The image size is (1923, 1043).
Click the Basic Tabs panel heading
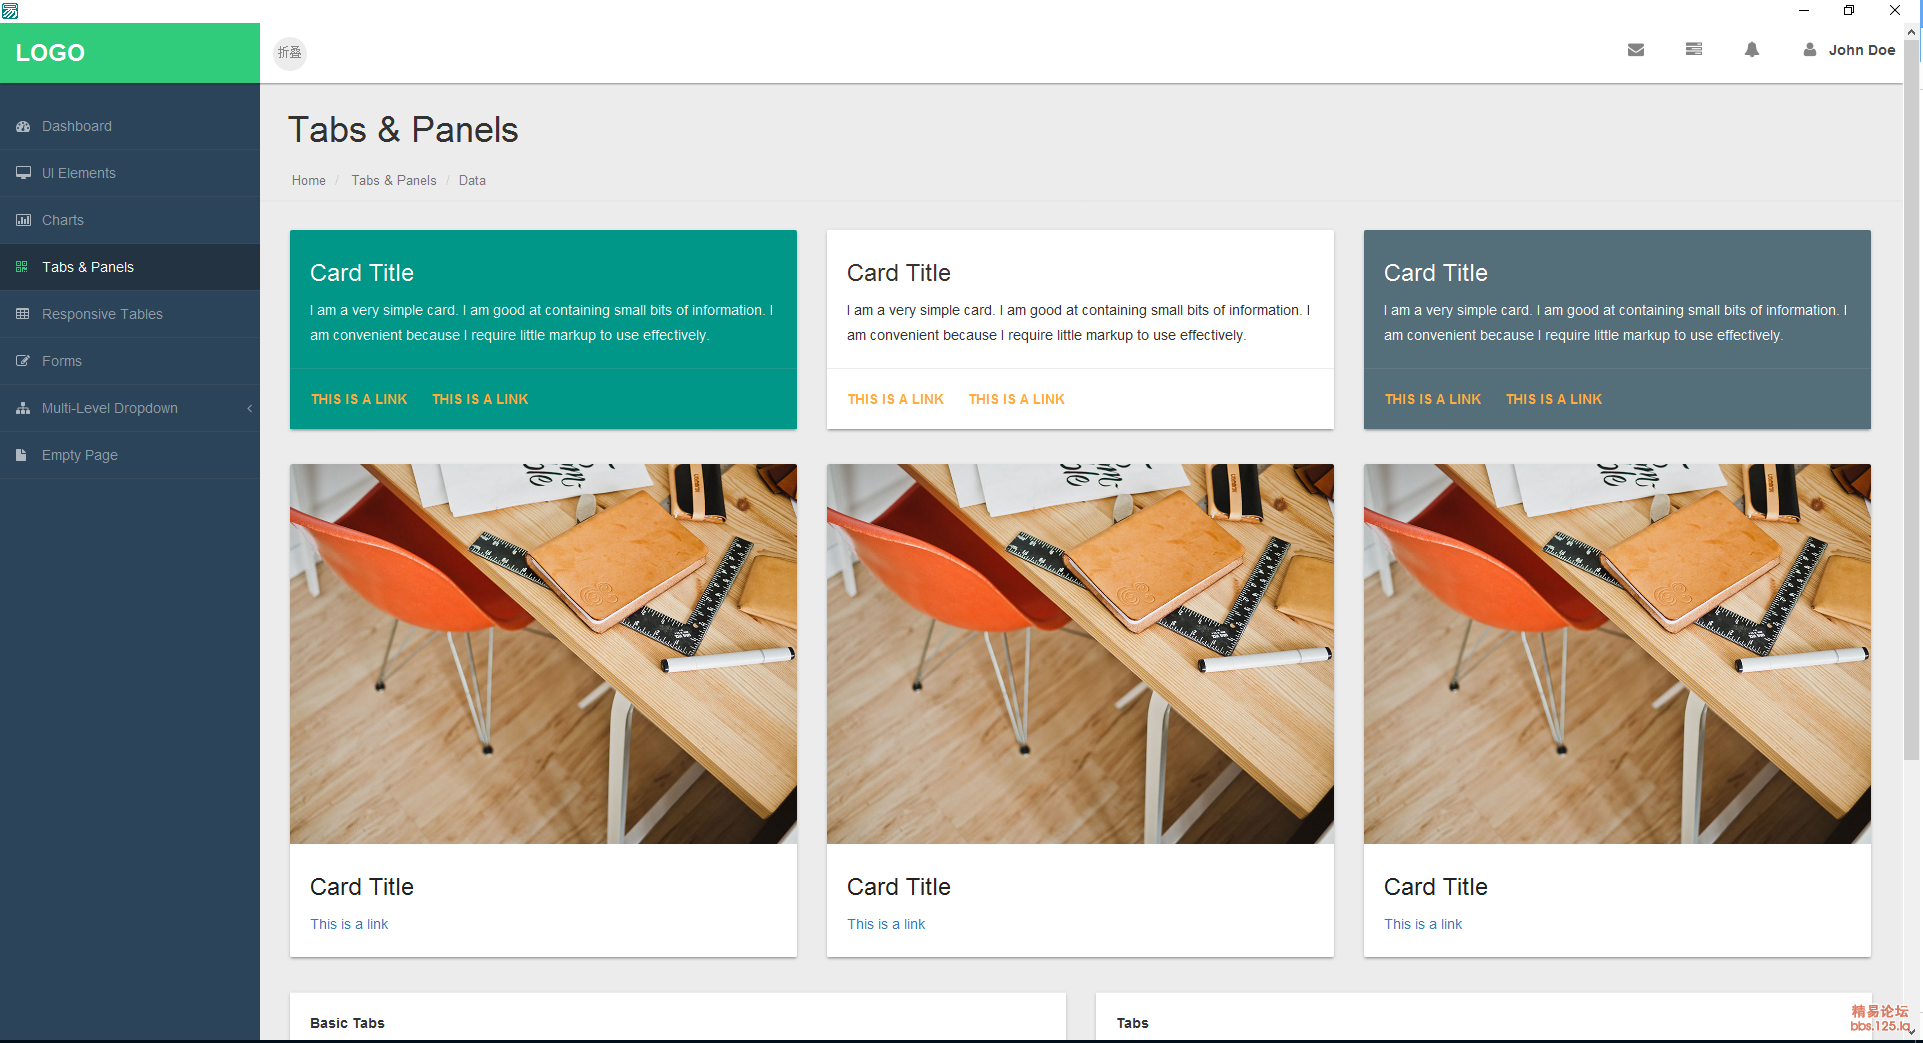click(x=347, y=1023)
